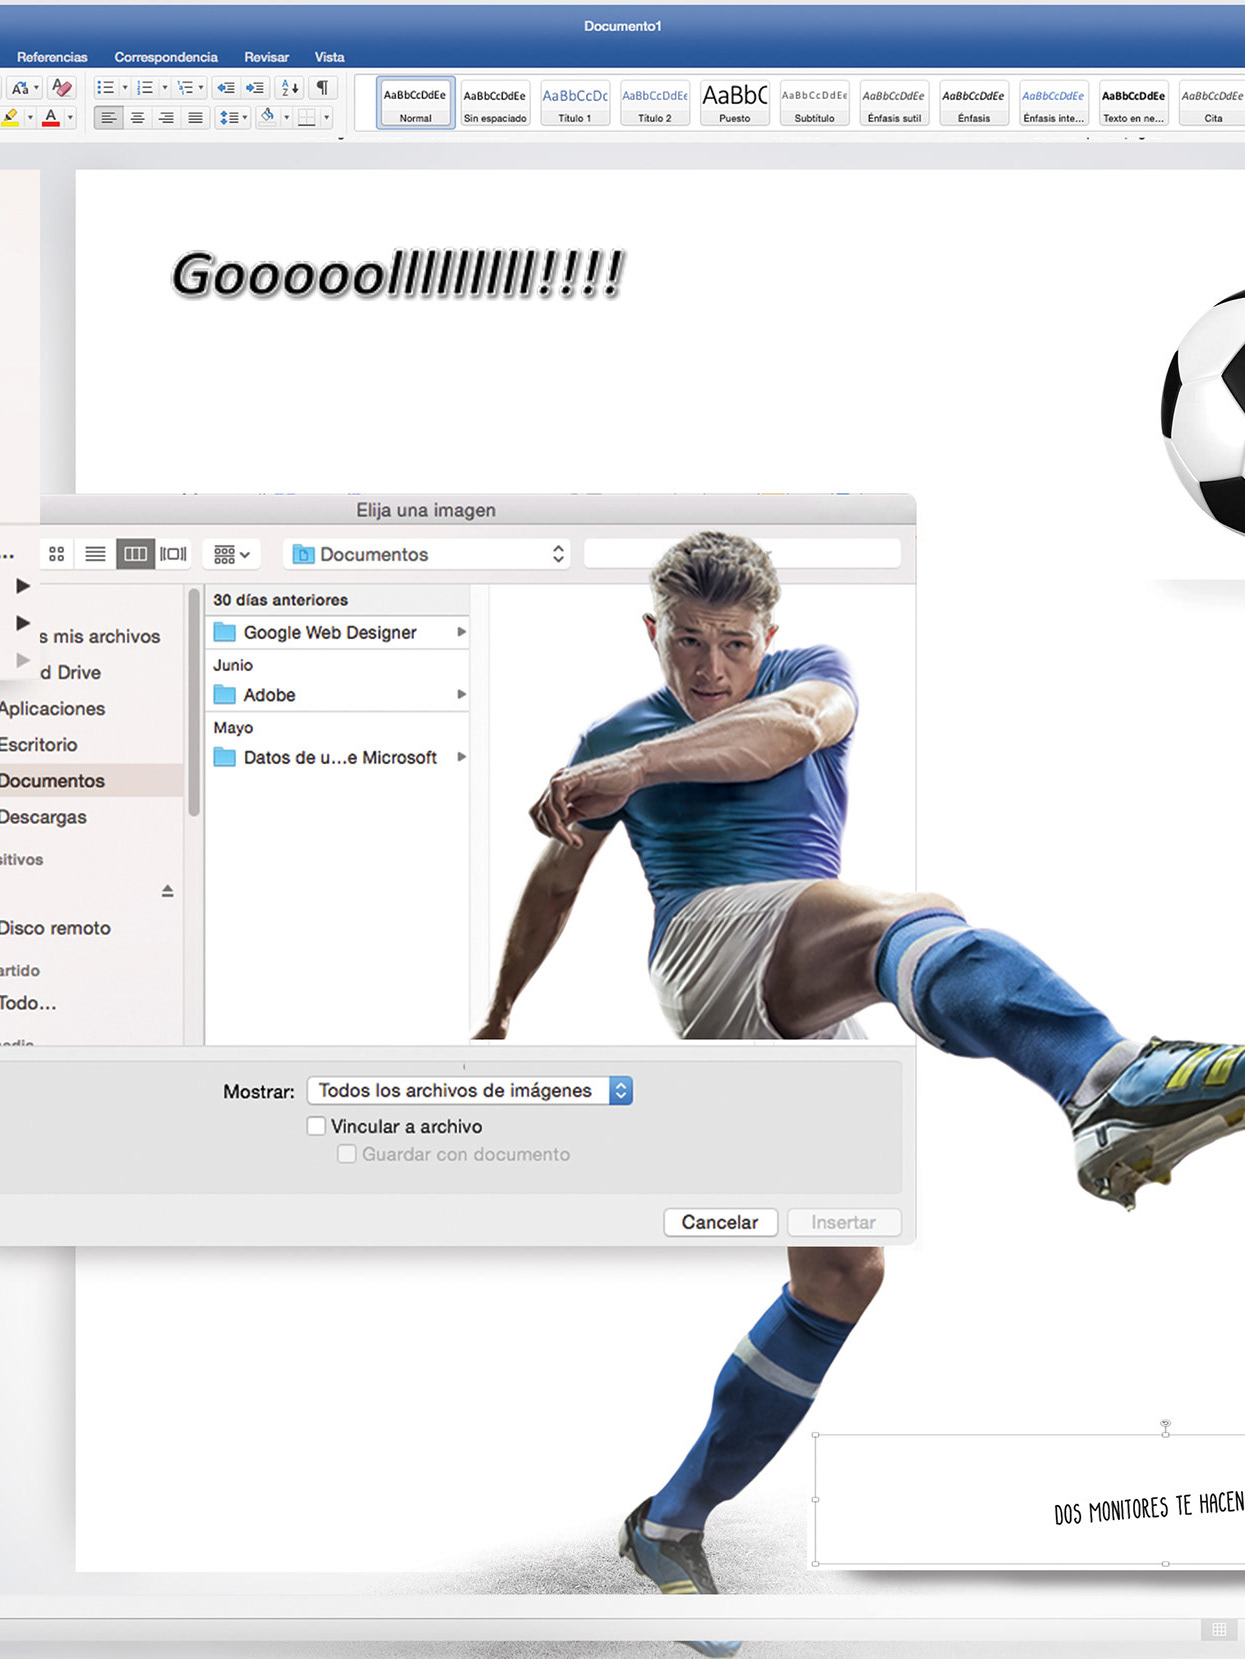Click the search field in file dialog
Viewport: 1245px width, 1659px height.
(742, 554)
